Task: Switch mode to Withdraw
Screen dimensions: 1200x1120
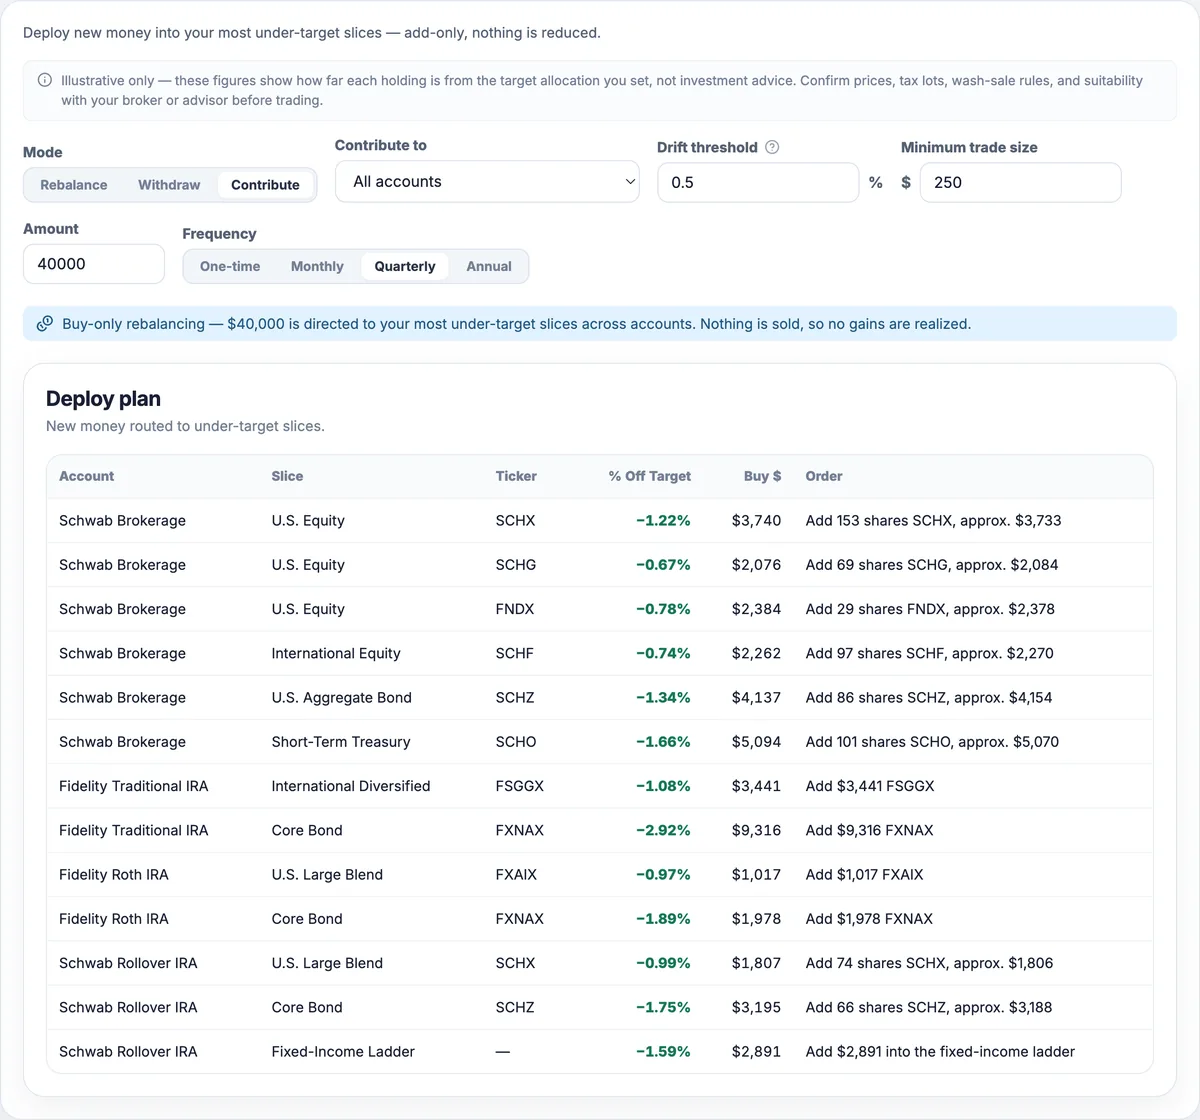Action: [169, 185]
